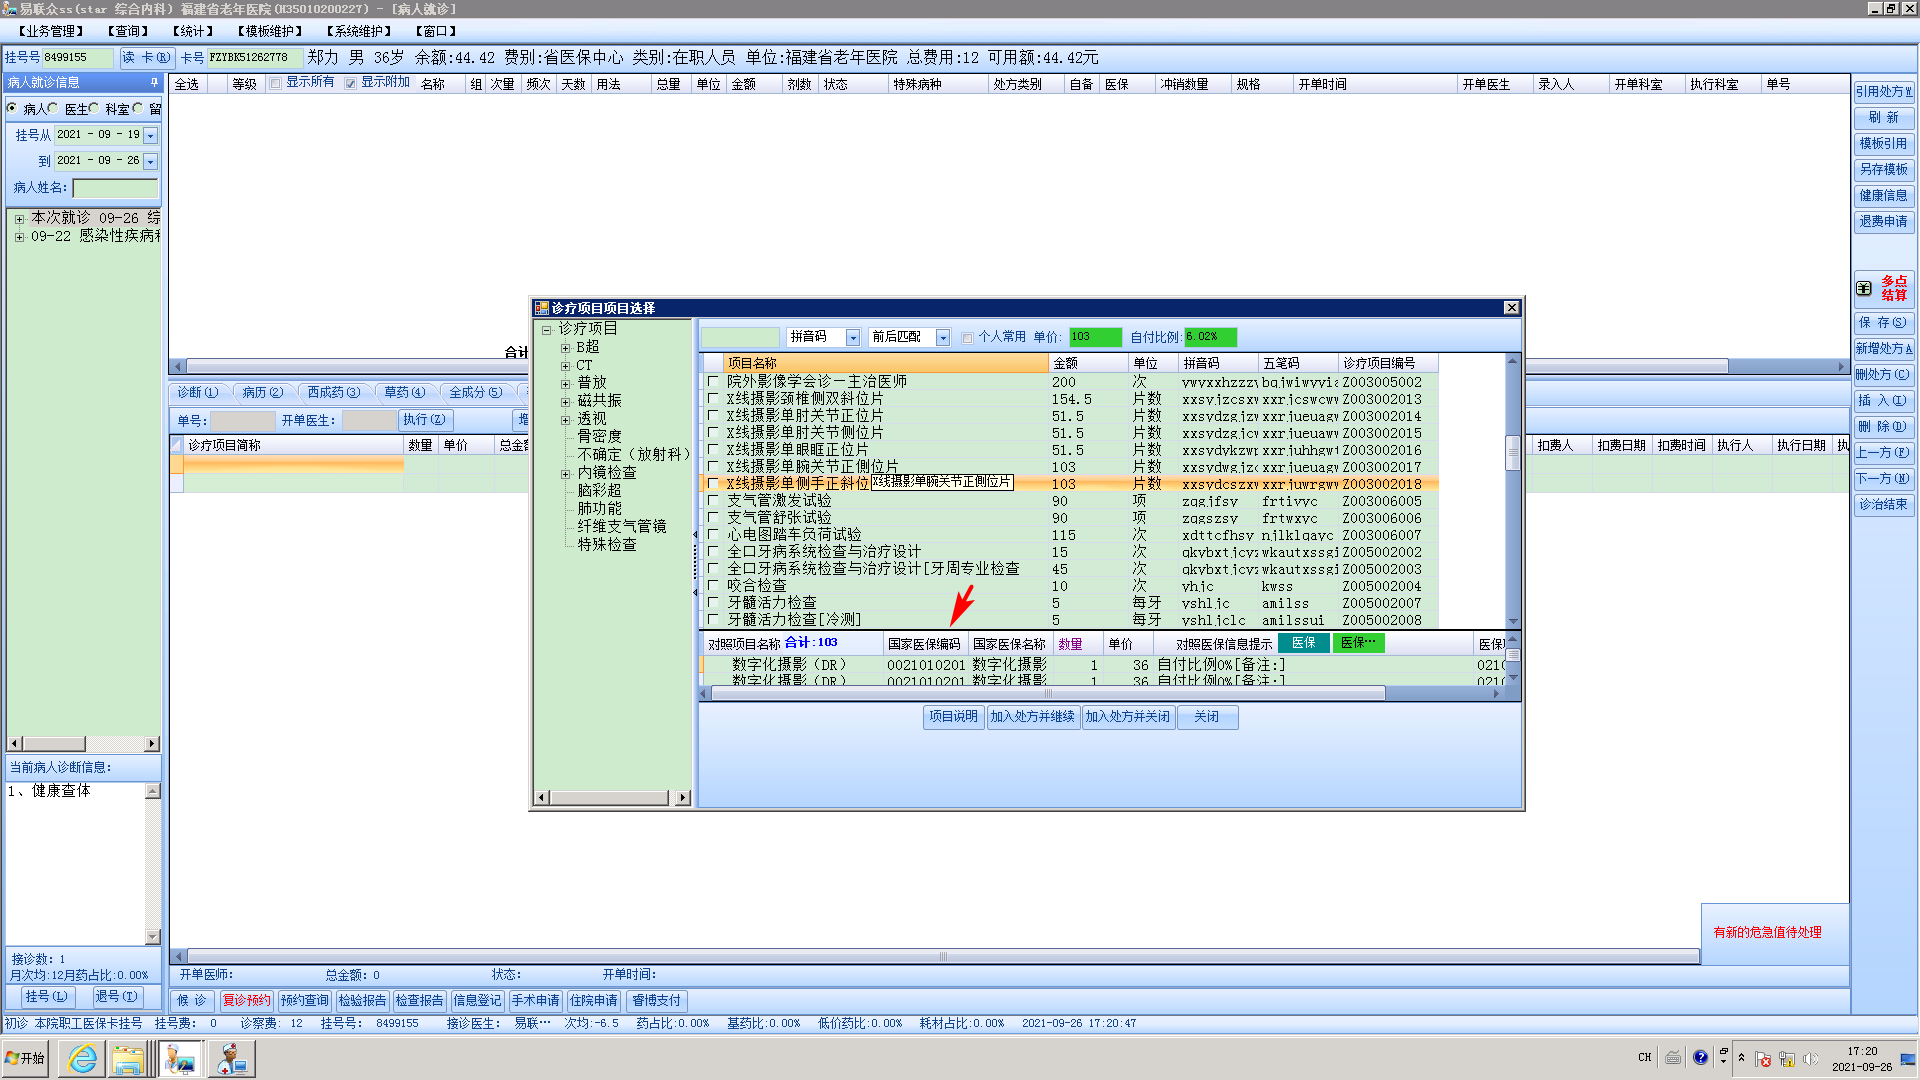Click the network warning tray icon
Viewport: 1920px width, 1080px height.
[x=1786, y=1058]
